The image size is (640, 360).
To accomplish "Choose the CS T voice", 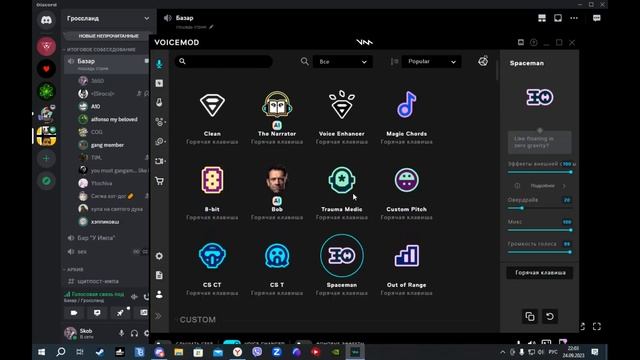I will point(277,256).
